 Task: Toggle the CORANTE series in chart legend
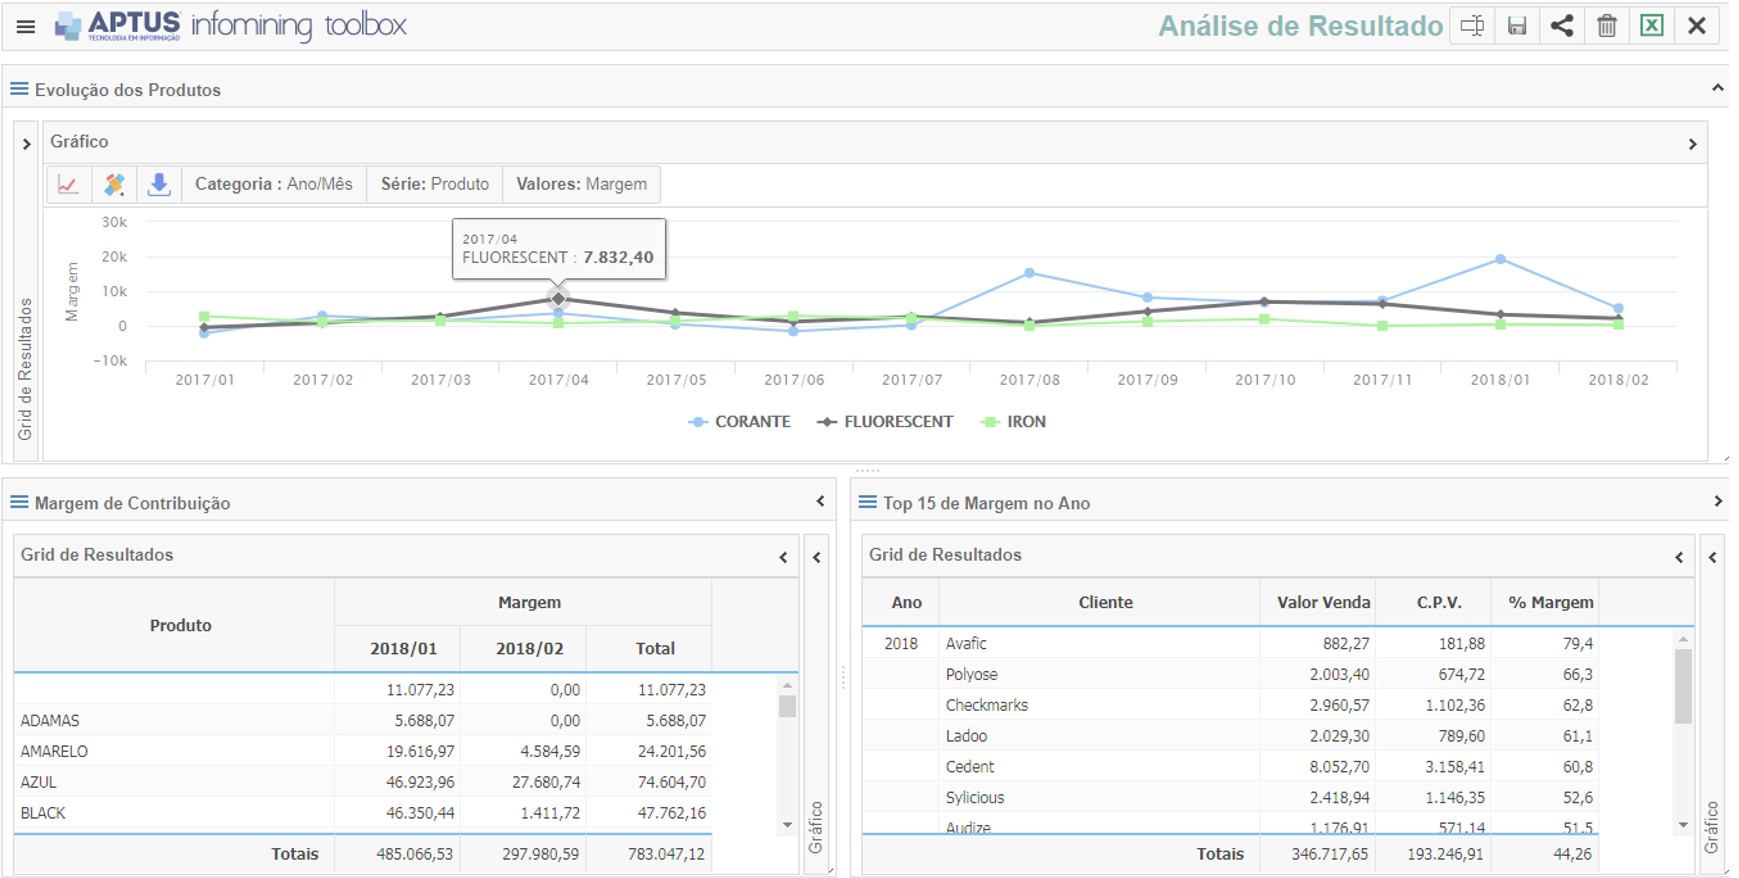pyautogui.click(x=751, y=422)
